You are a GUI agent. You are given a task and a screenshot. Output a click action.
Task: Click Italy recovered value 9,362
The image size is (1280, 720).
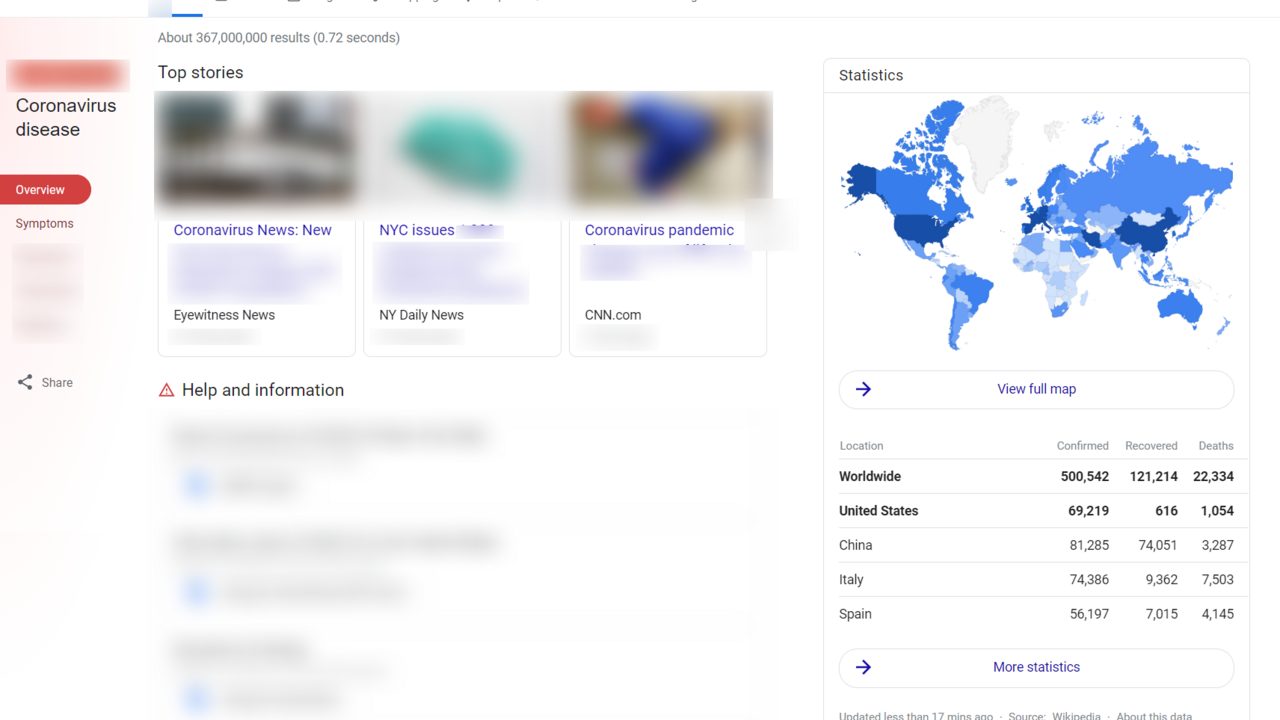pyautogui.click(x=1161, y=580)
